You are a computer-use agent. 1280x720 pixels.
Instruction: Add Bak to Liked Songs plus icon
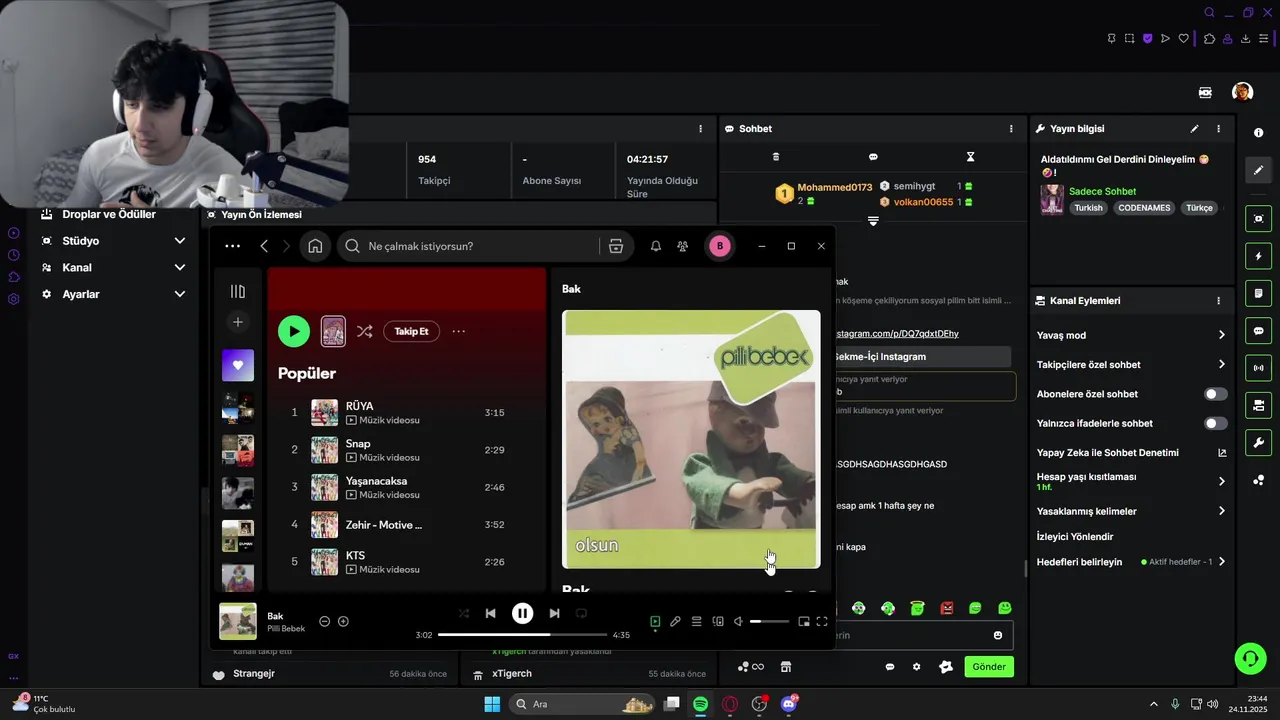coord(343,621)
